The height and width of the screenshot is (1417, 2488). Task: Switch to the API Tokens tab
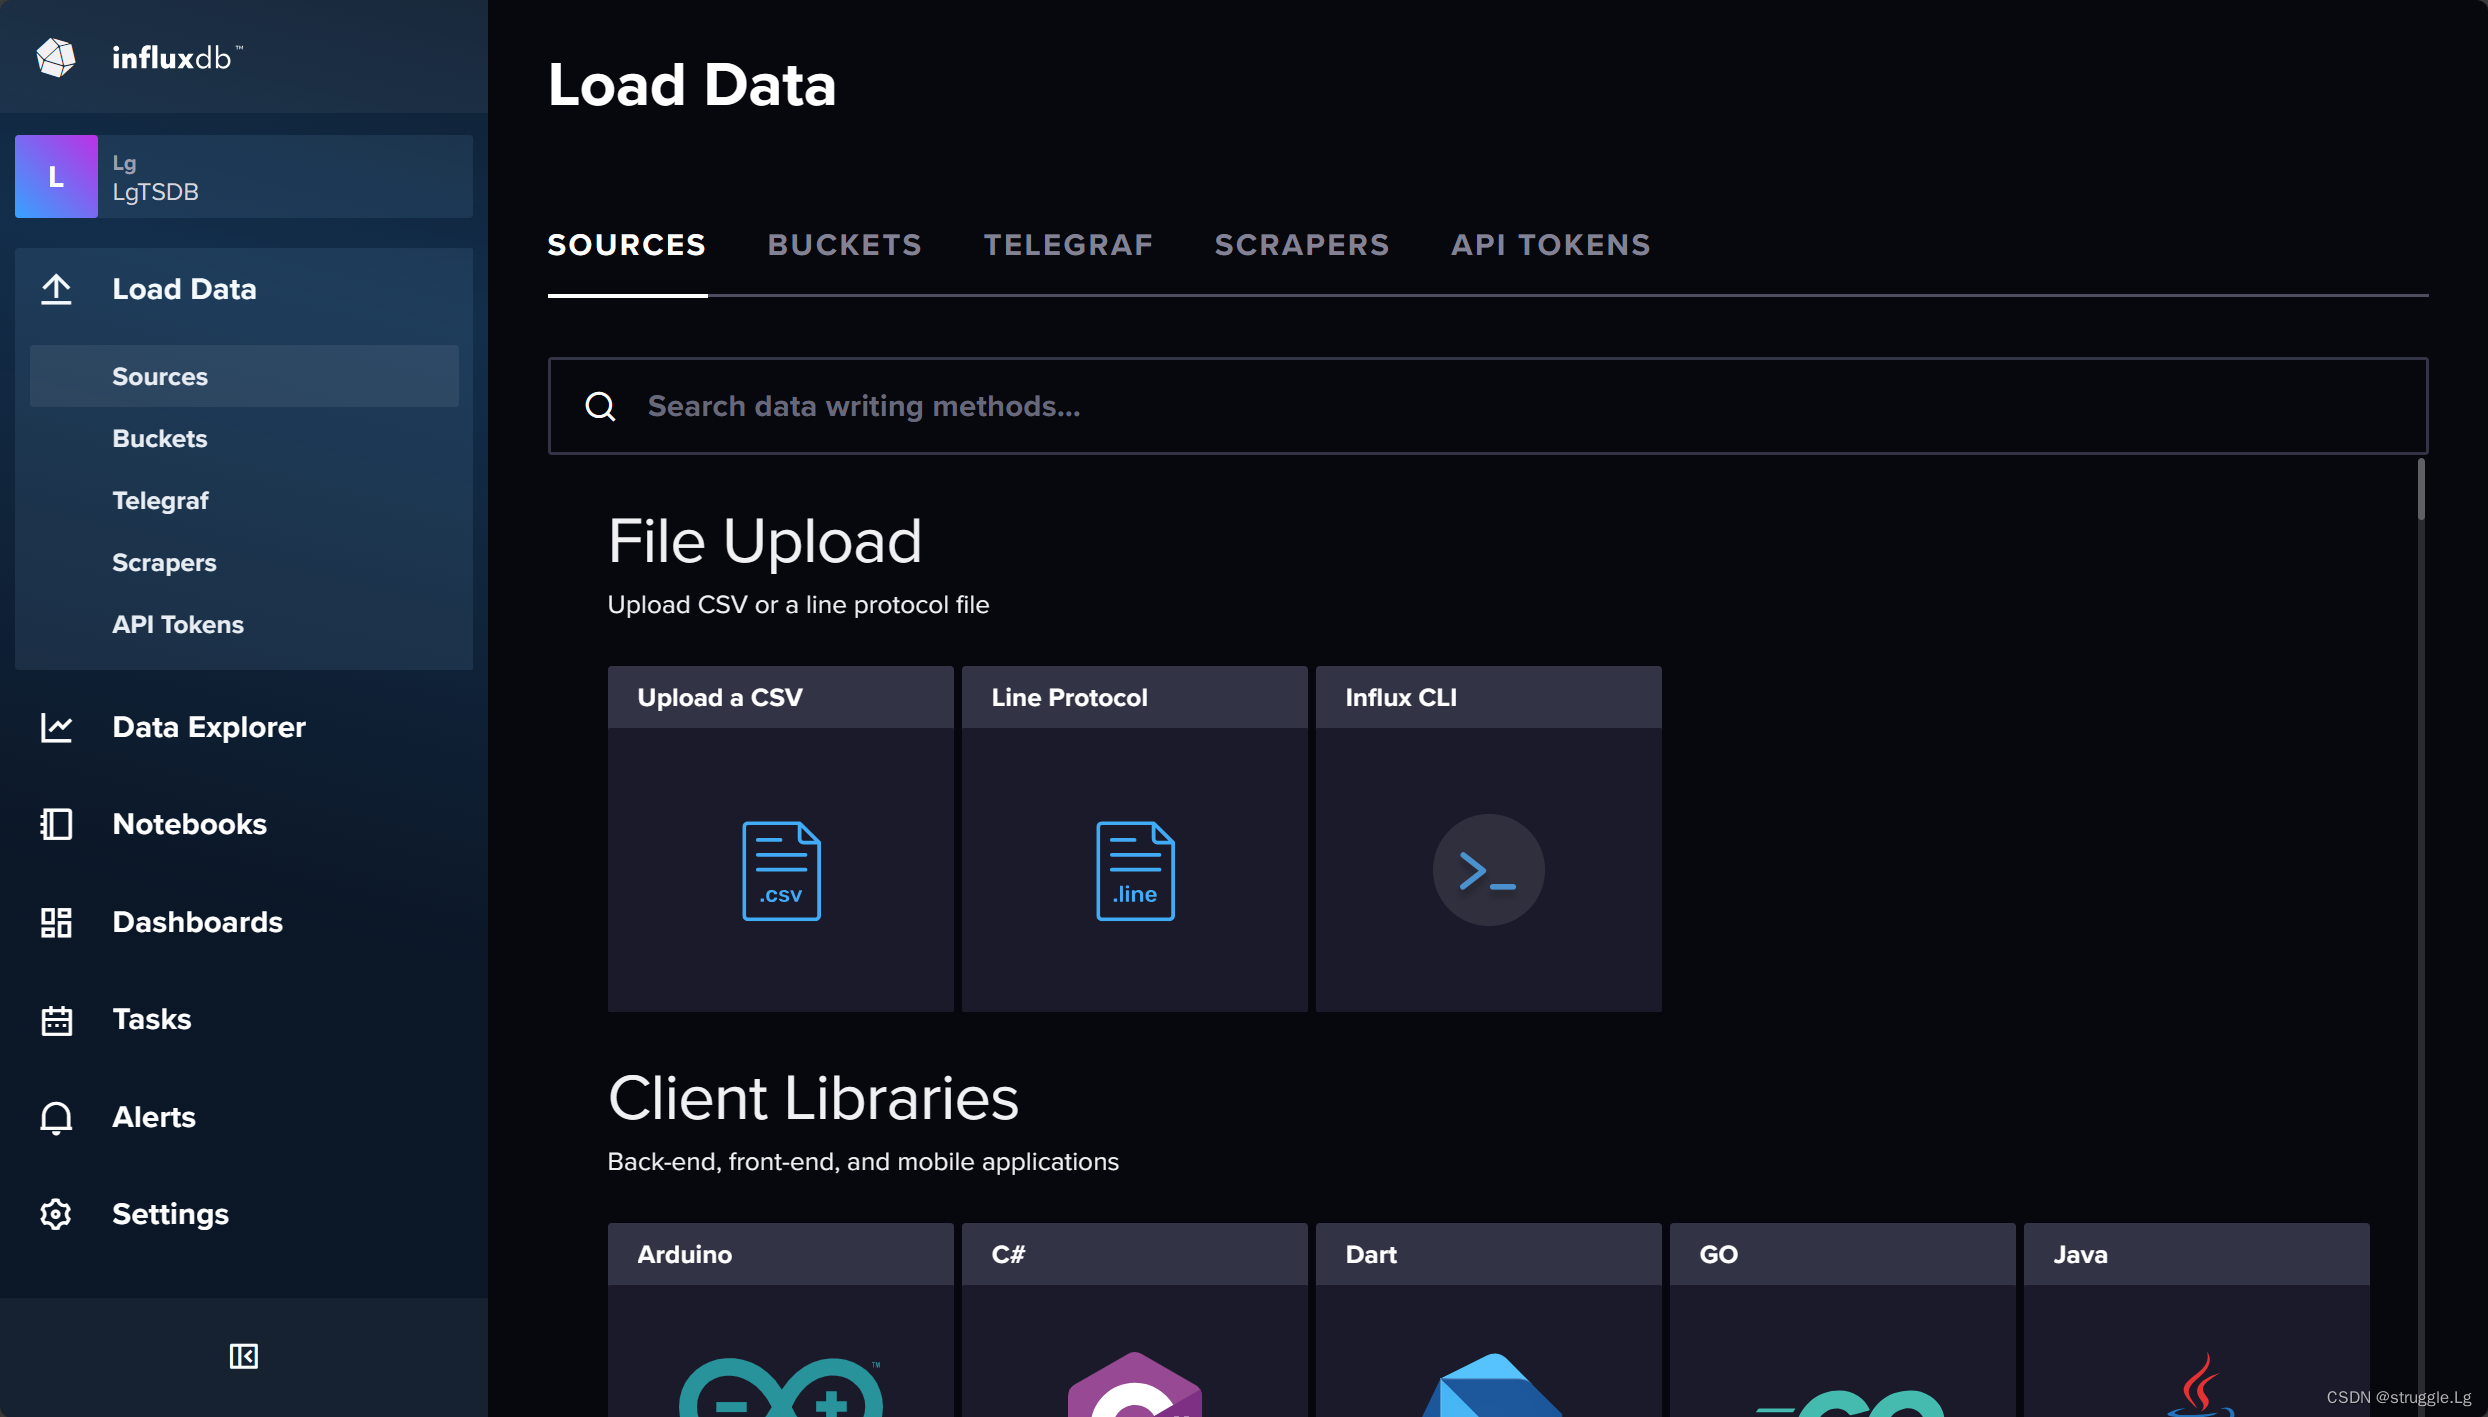coord(1550,245)
